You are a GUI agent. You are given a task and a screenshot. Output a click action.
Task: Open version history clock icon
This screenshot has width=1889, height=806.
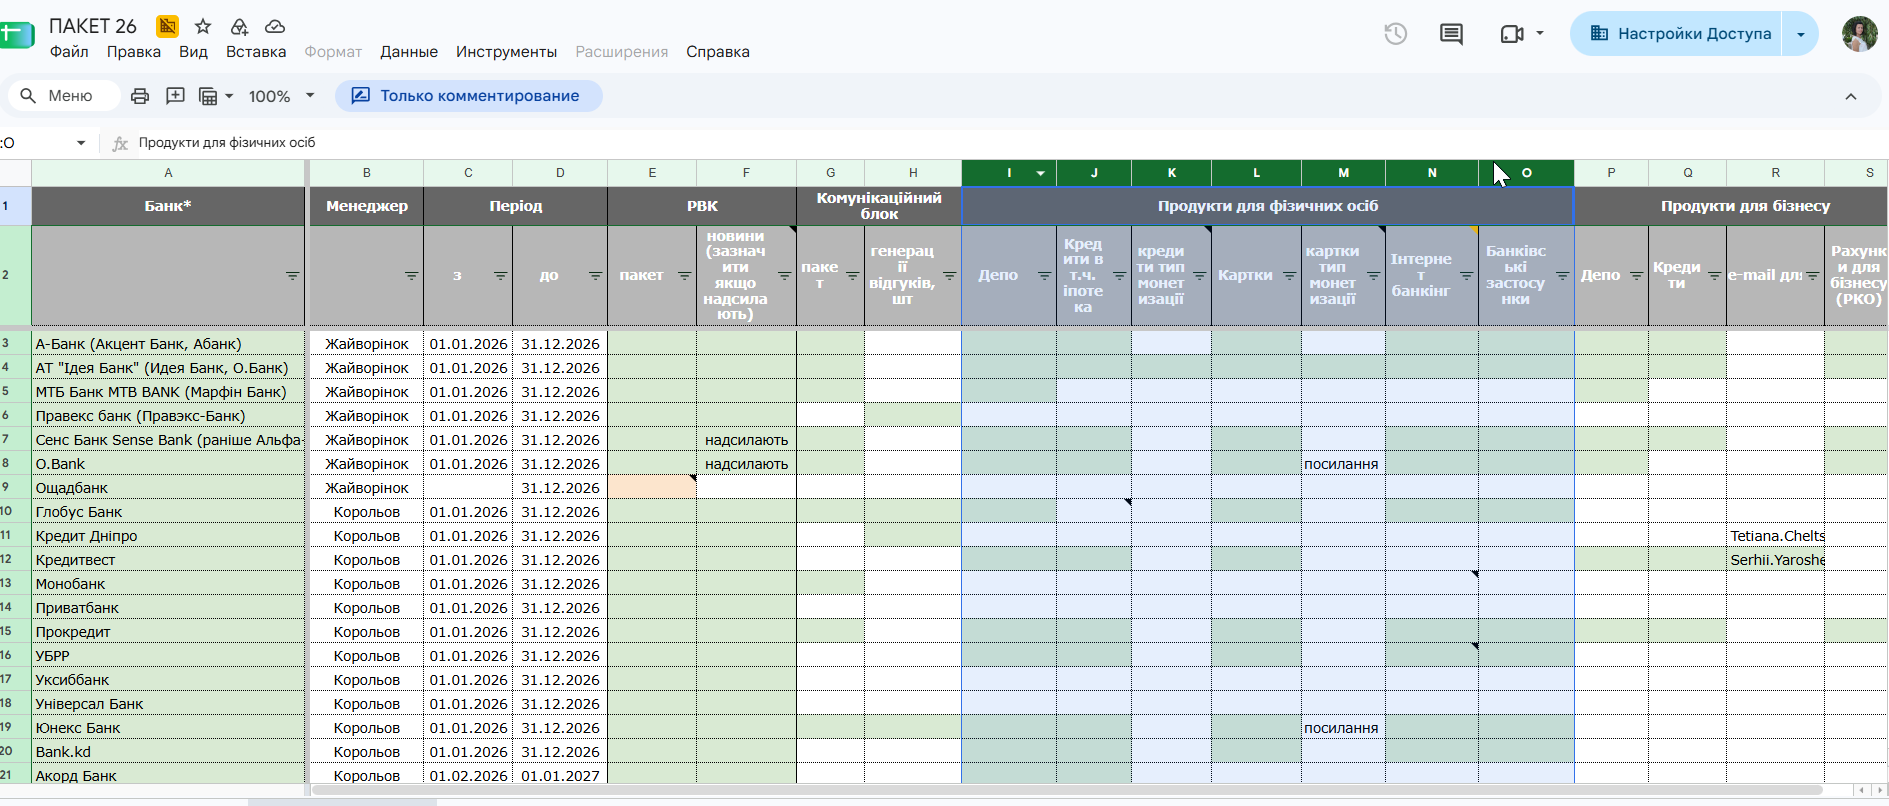(1395, 34)
